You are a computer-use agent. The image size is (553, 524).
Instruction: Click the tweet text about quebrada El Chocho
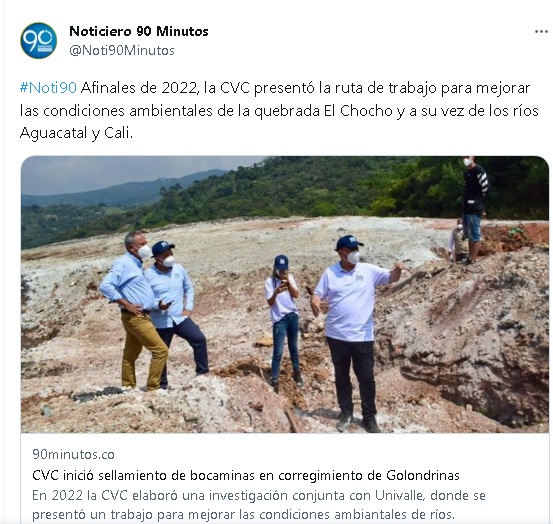coord(279,110)
